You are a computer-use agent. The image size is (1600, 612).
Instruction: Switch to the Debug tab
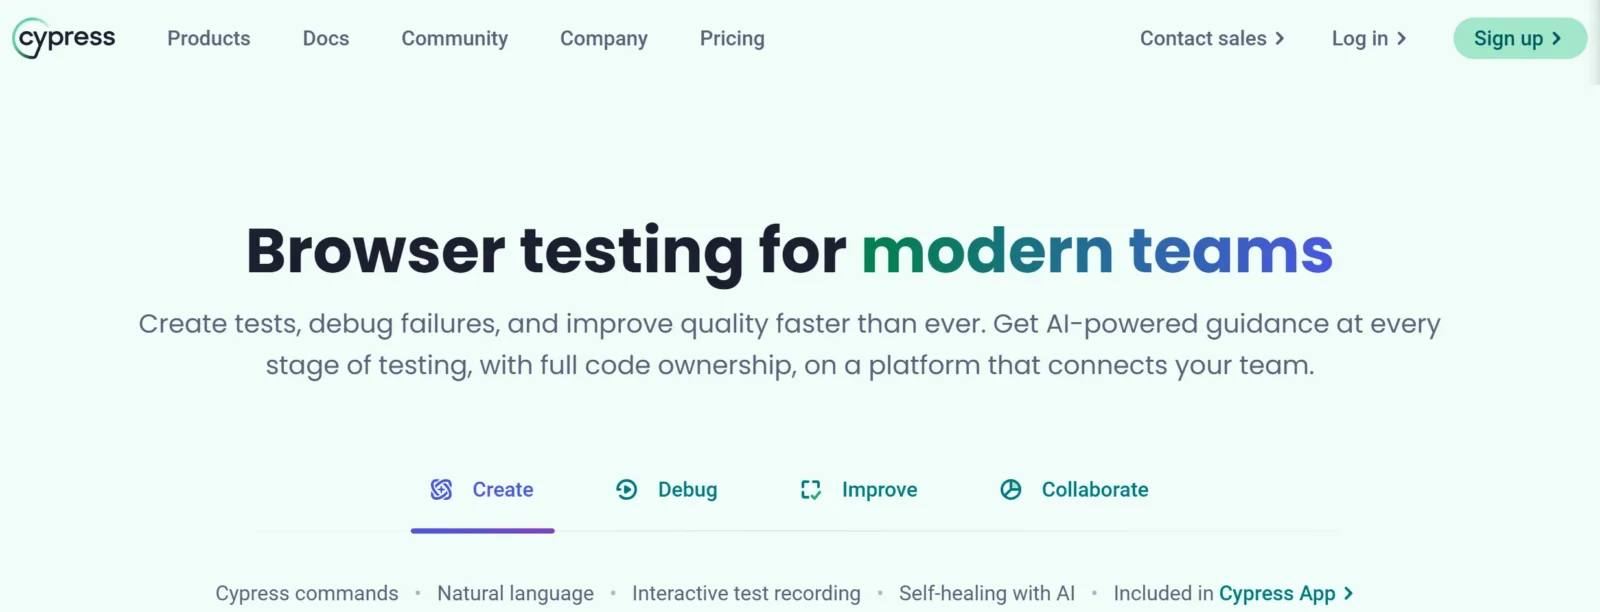(687, 489)
